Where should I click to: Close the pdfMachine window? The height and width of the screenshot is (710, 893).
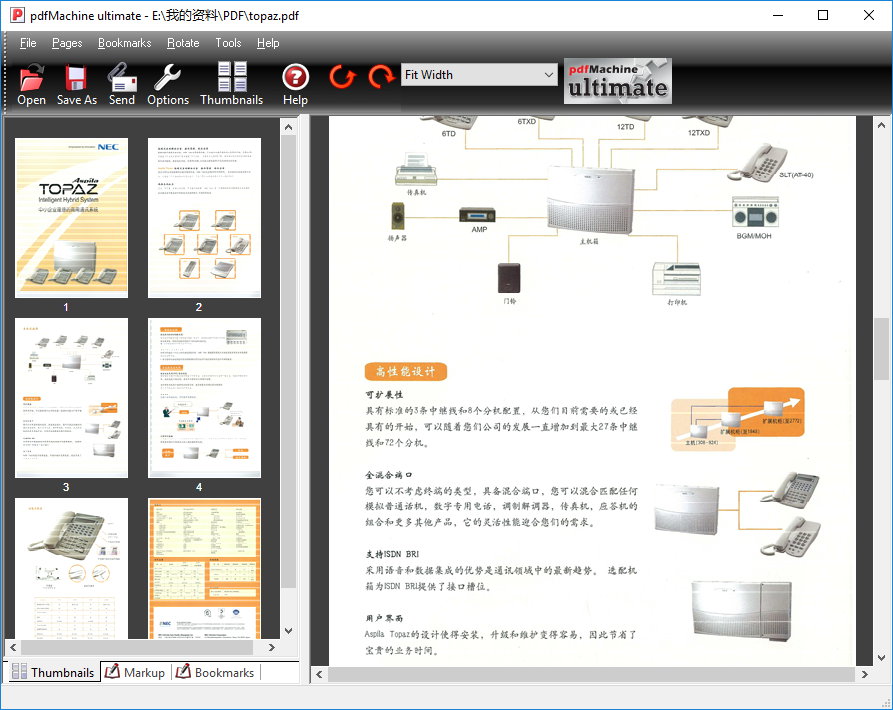point(869,15)
